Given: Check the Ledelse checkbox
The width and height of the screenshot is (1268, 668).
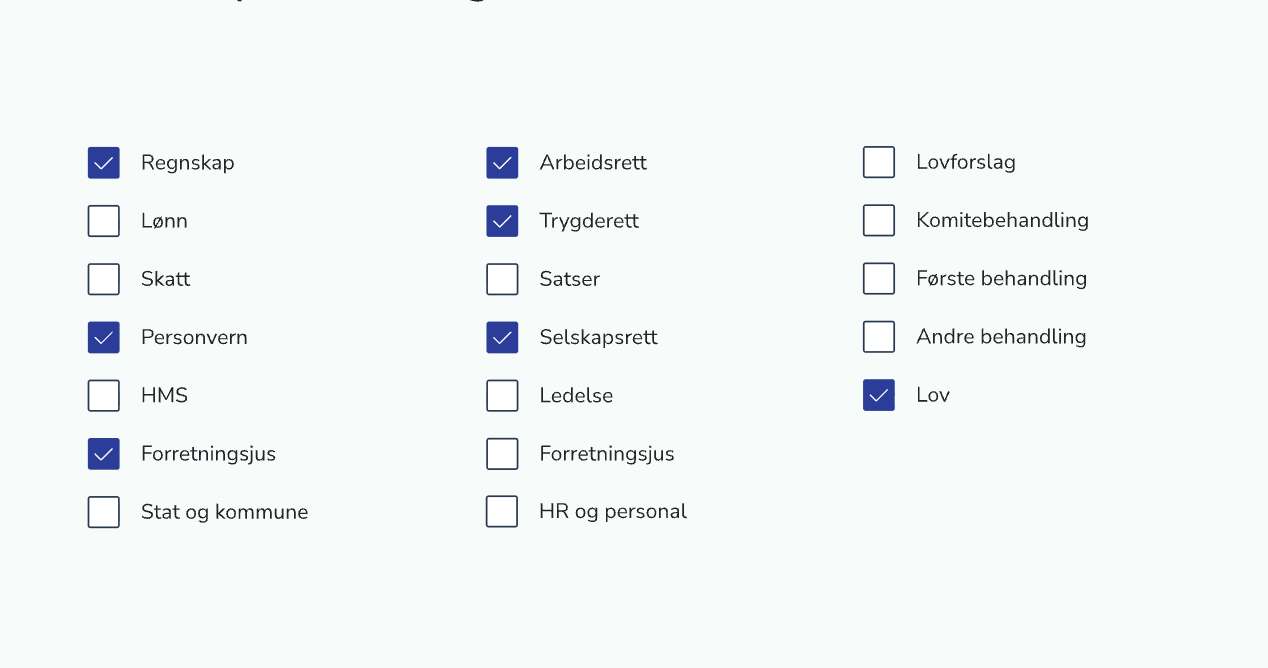Looking at the screenshot, I should pos(501,395).
